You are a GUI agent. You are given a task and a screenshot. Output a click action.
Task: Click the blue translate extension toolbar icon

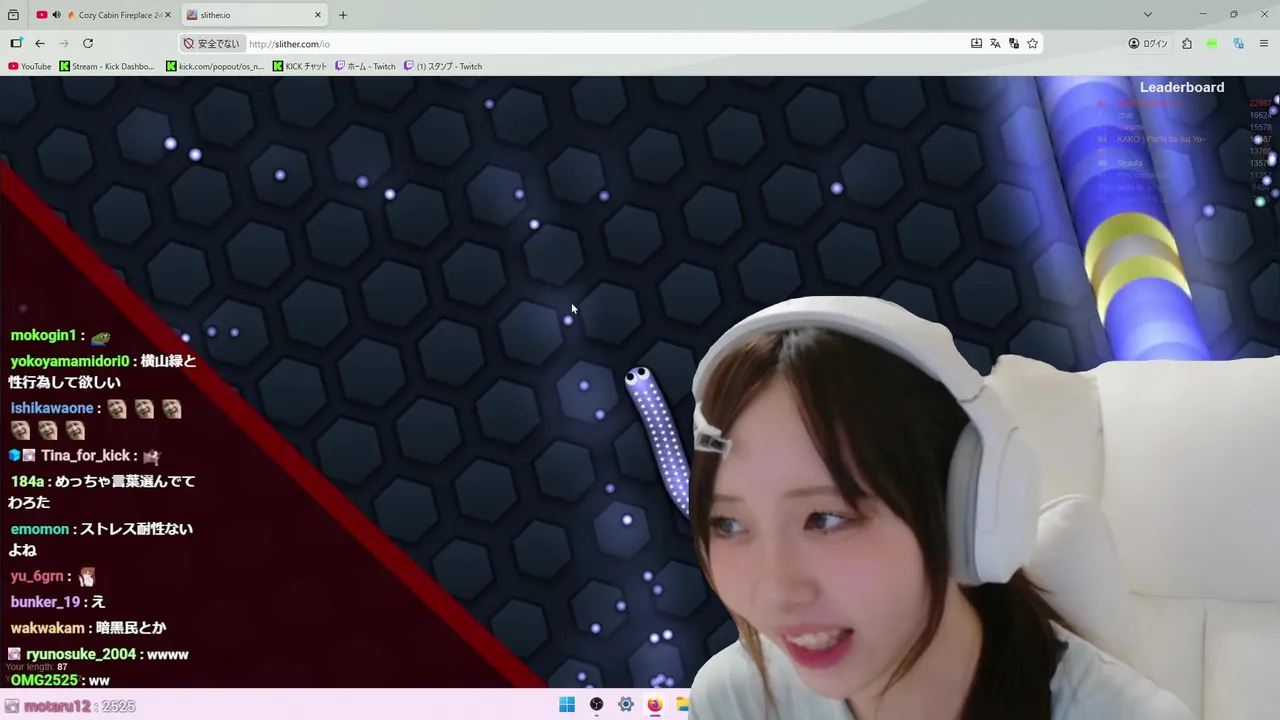click(x=1238, y=43)
